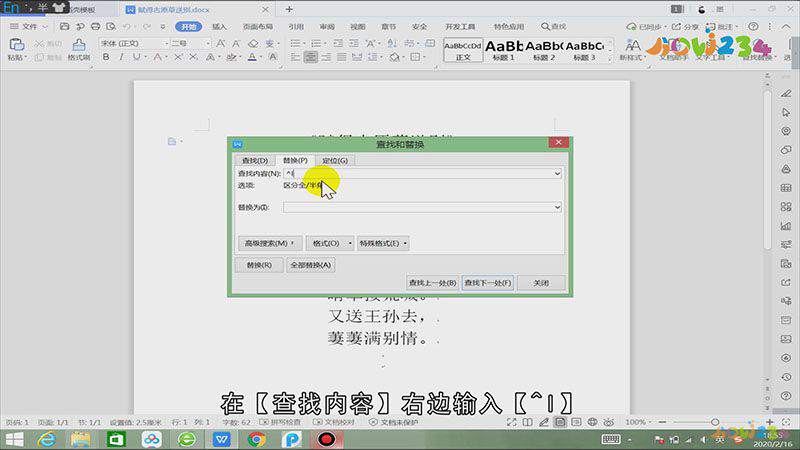Open the 文件 menu
This screenshot has height=450, width=800.
pos(29,26)
